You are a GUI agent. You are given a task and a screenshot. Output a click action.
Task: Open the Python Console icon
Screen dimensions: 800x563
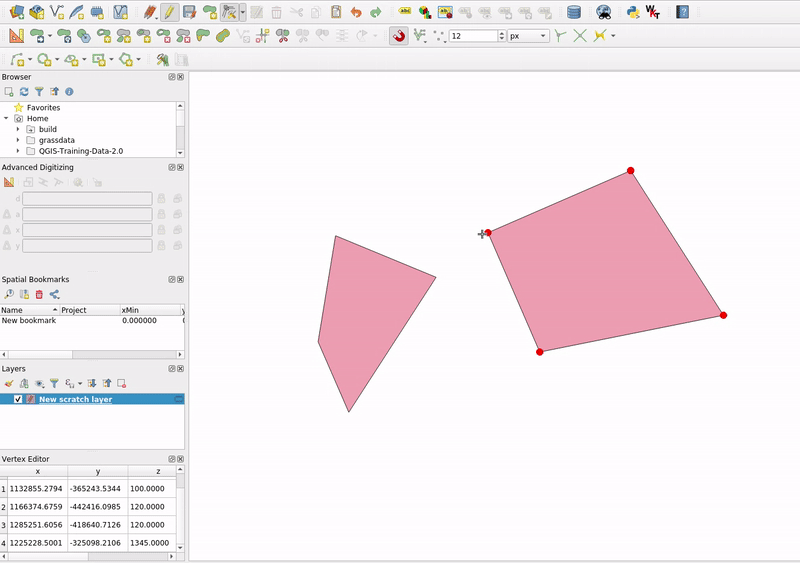[633, 11]
